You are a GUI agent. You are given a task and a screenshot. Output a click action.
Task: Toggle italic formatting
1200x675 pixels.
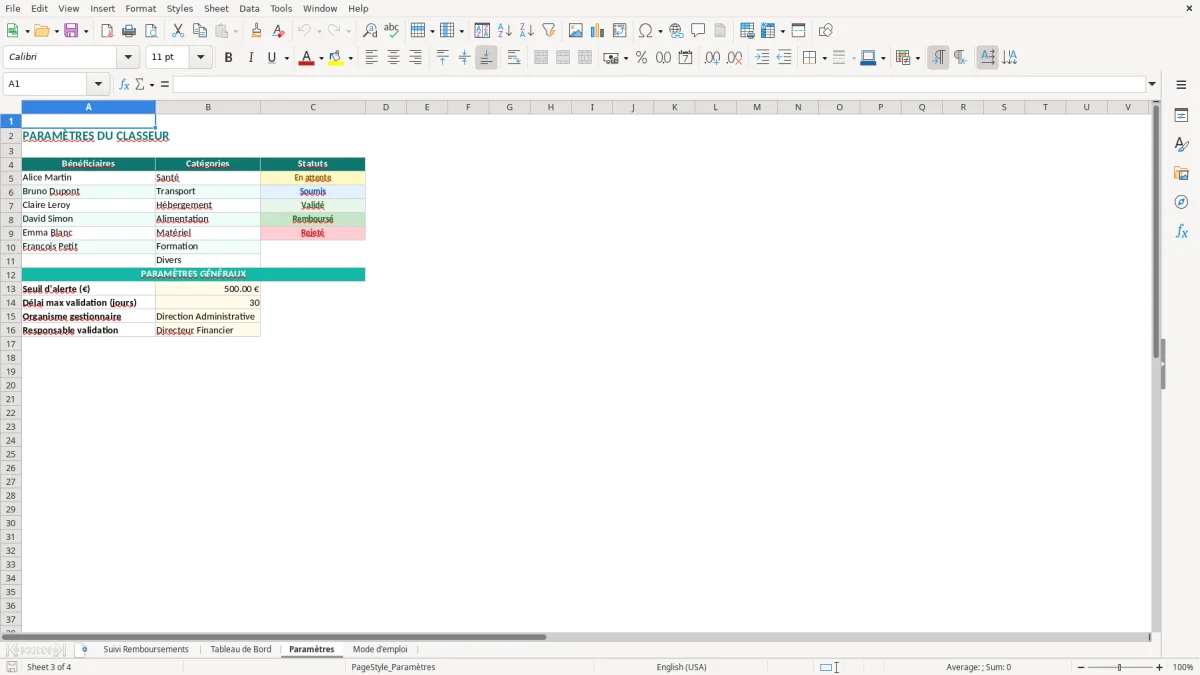pos(250,58)
